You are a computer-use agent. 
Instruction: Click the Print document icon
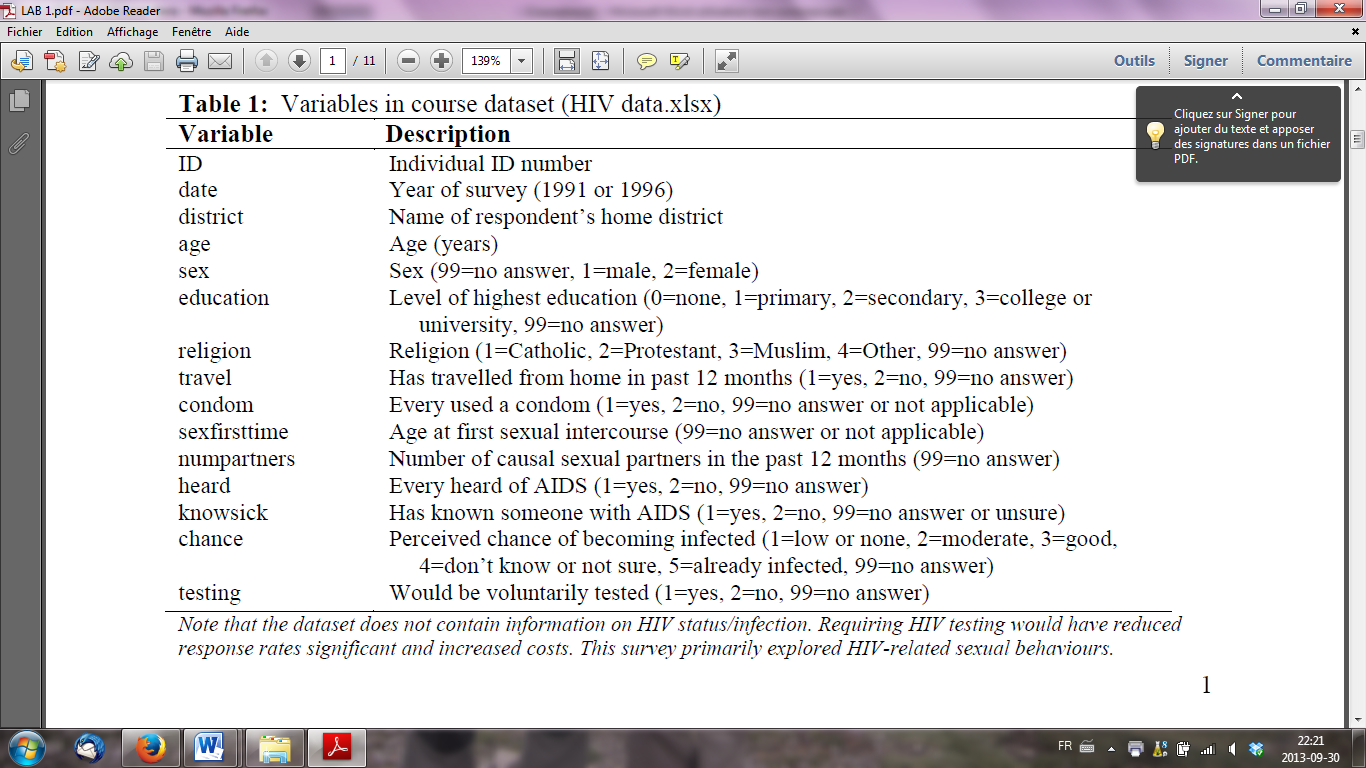(187, 61)
